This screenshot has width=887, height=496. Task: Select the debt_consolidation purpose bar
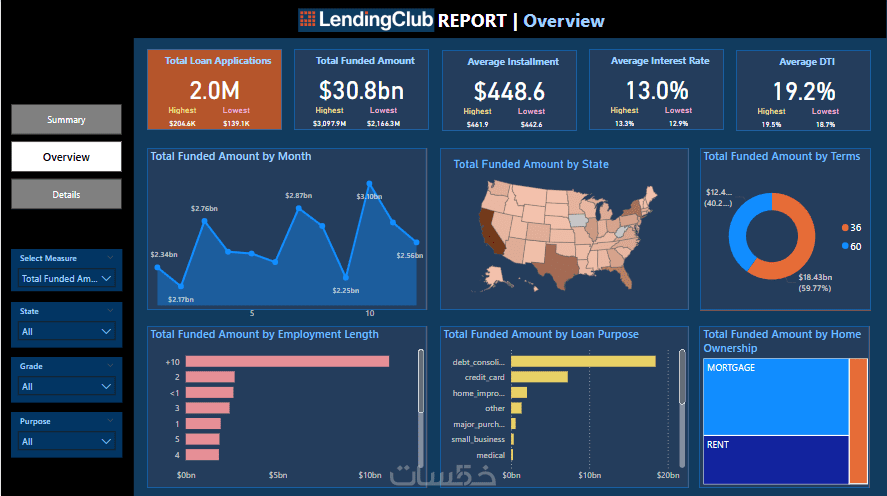pyautogui.click(x=583, y=361)
